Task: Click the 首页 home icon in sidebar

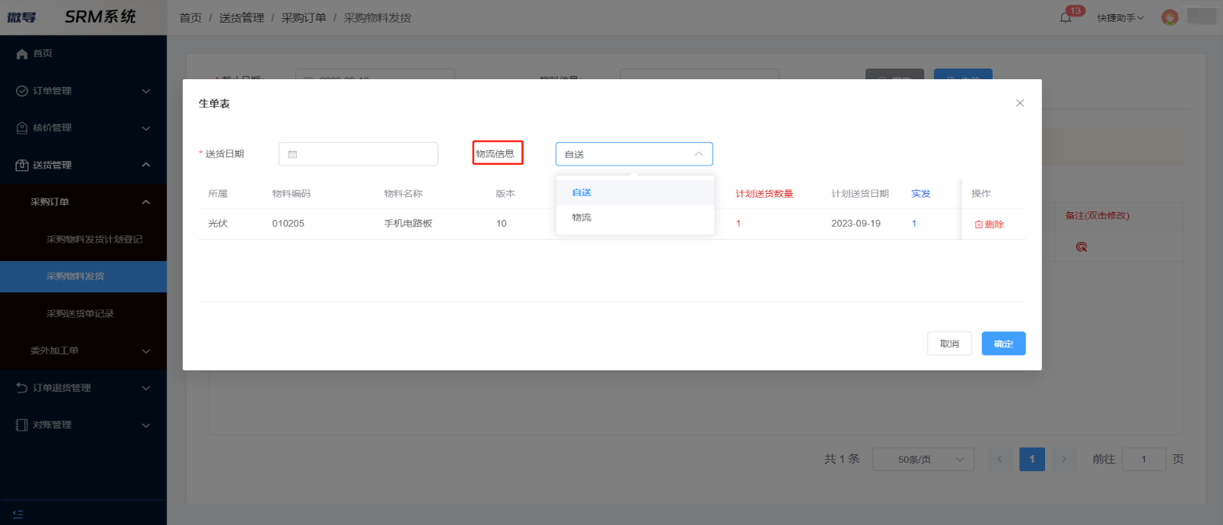Action: pos(22,54)
